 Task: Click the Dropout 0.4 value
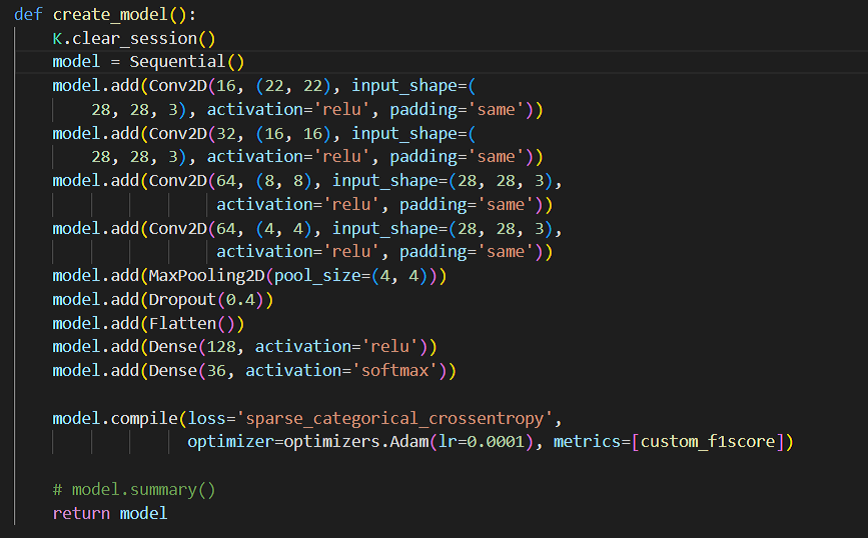[240, 300]
